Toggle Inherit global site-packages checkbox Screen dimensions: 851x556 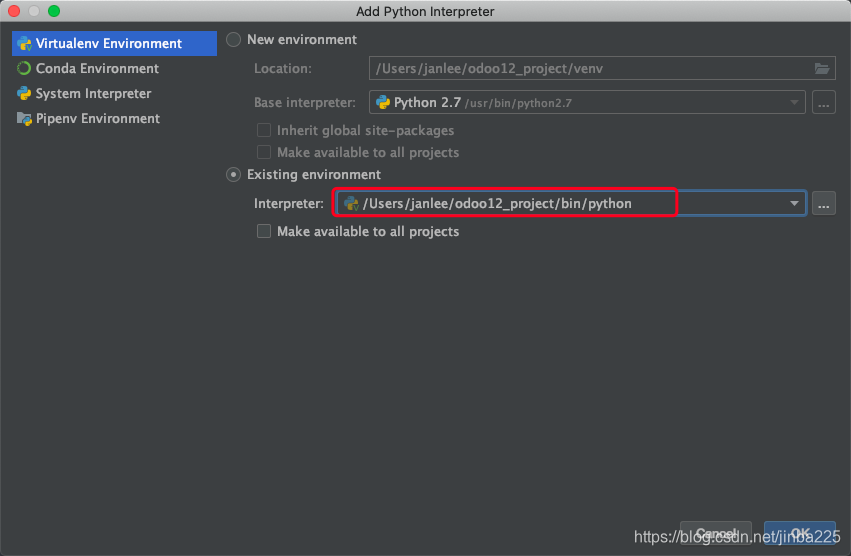(x=264, y=130)
